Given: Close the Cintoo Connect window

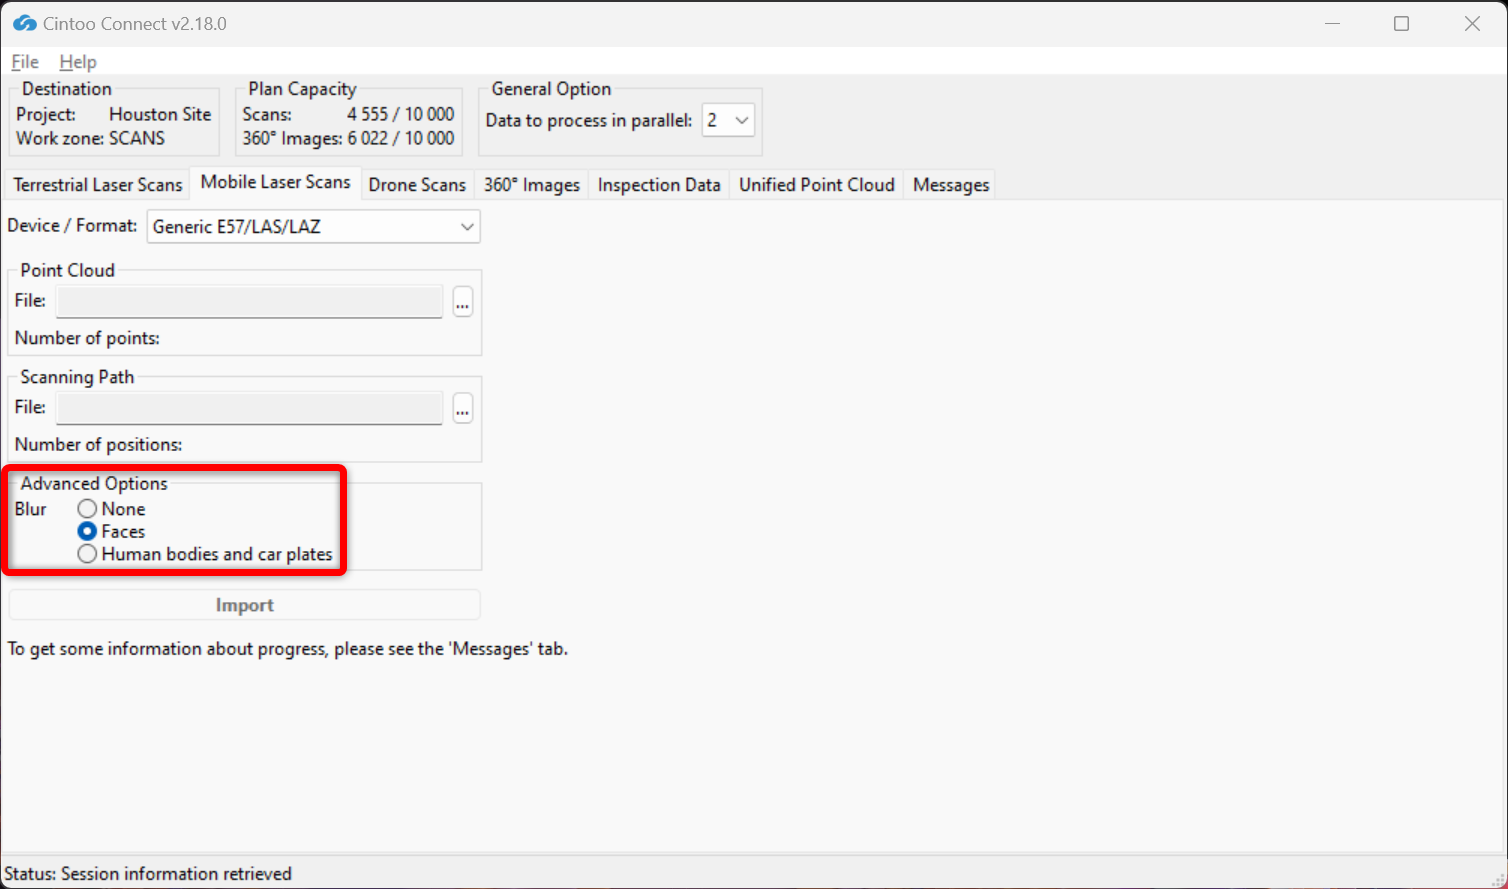Looking at the screenshot, I should pos(1472,23).
